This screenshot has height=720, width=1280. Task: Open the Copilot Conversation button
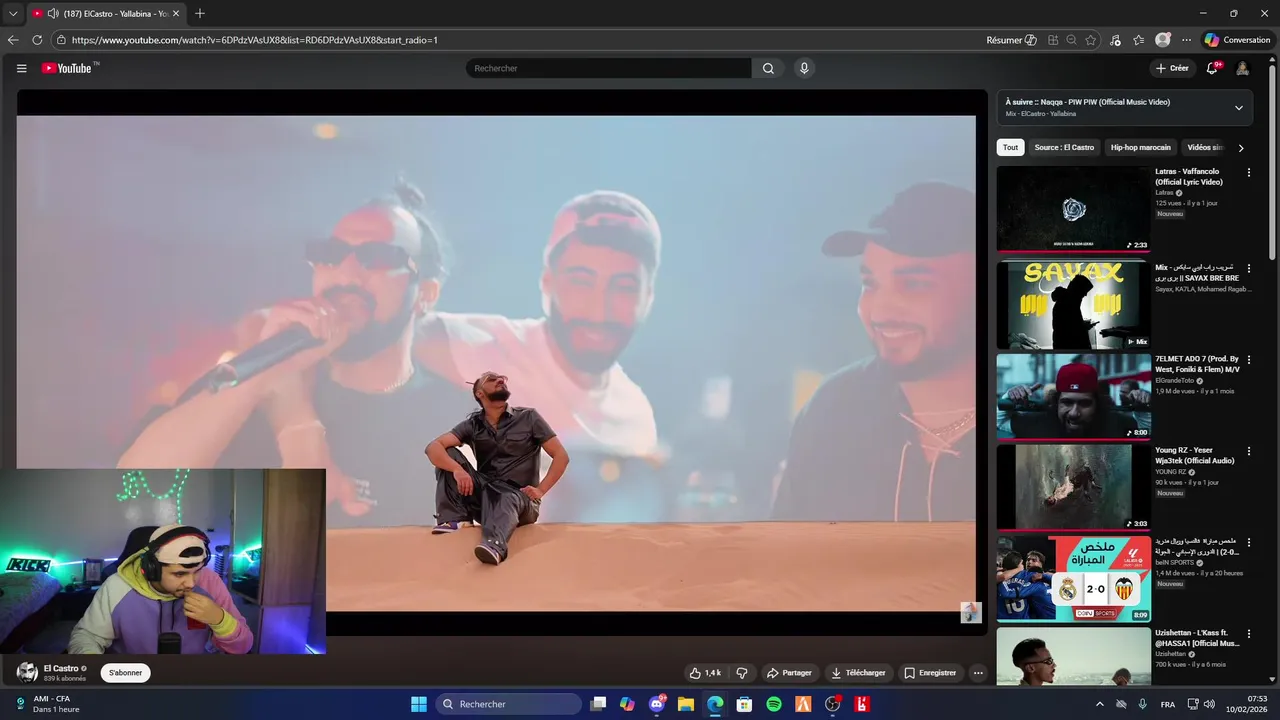click(1237, 40)
